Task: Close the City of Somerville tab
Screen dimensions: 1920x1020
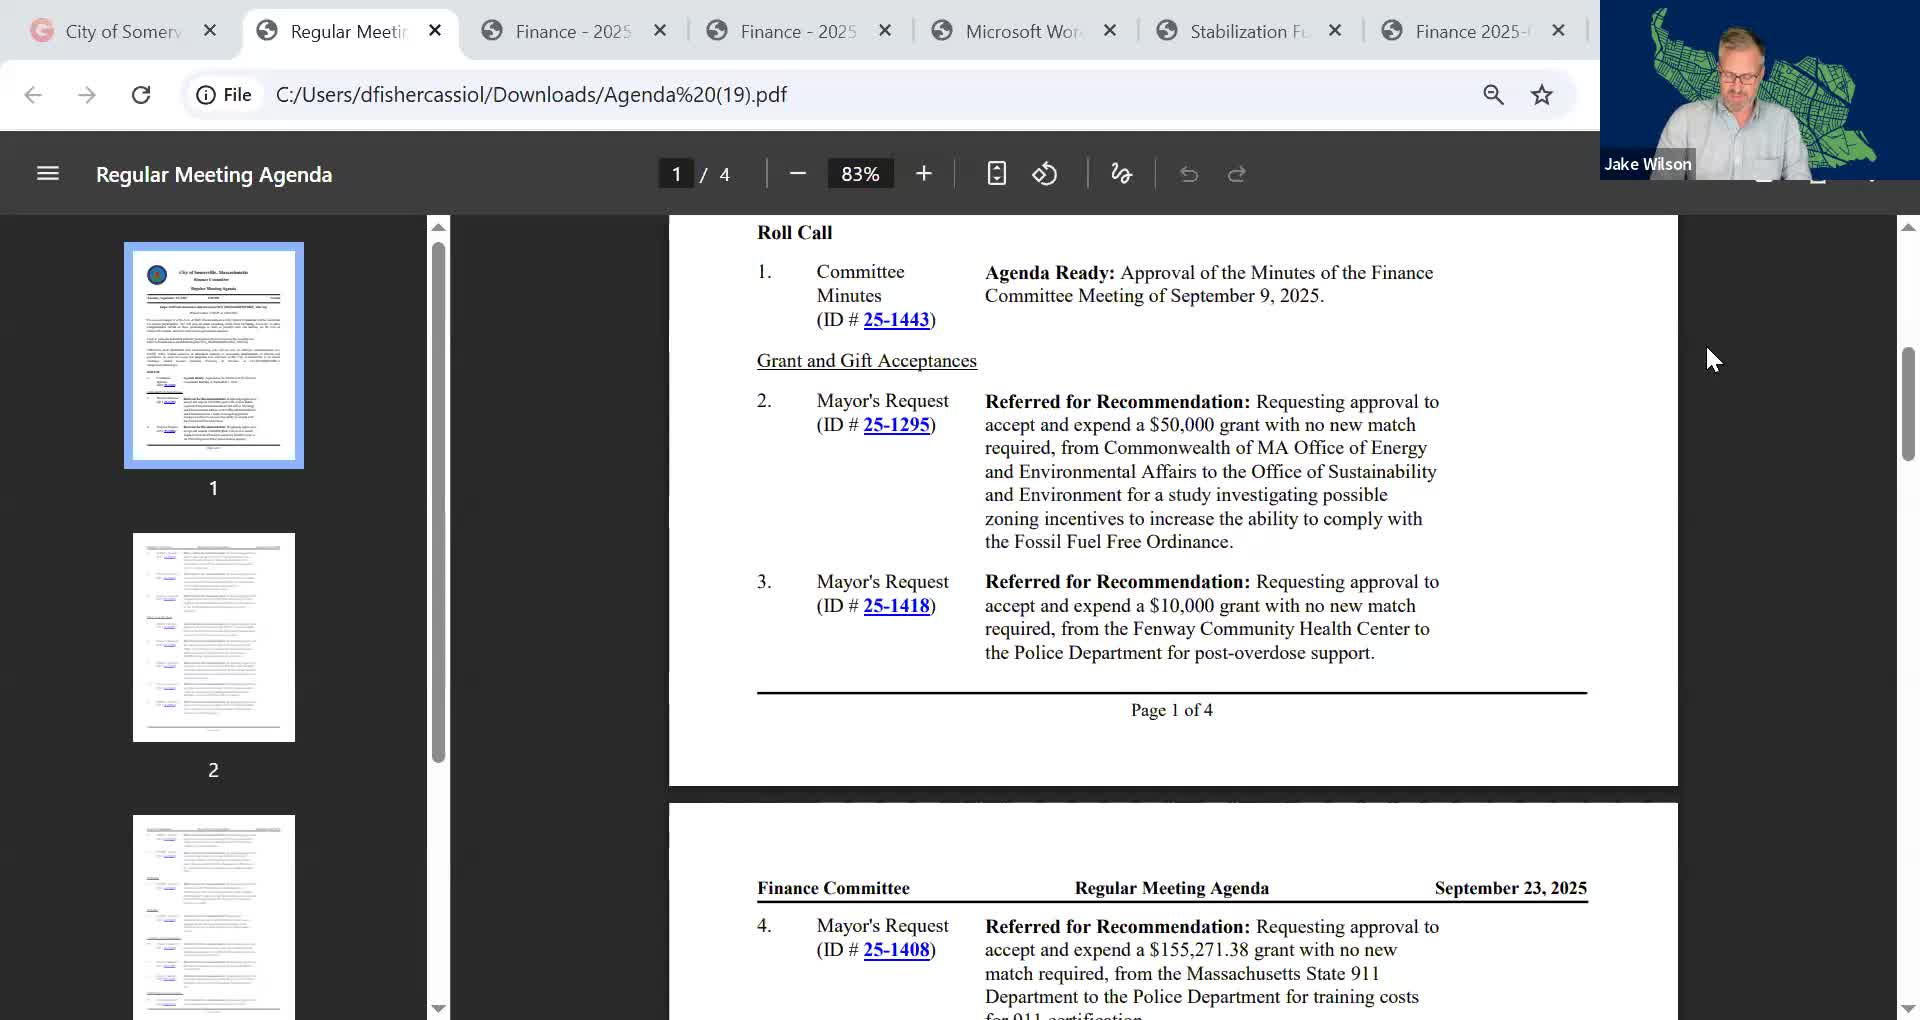Action: click(210, 31)
